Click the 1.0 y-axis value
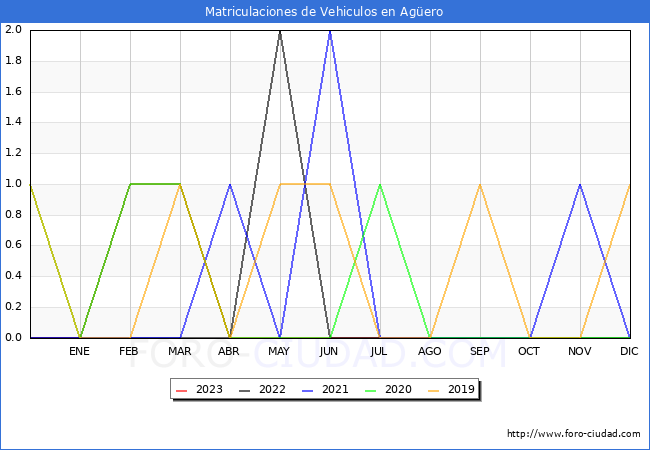The width and height of the screenshot is (650, 450). click(x=13, y=184)
